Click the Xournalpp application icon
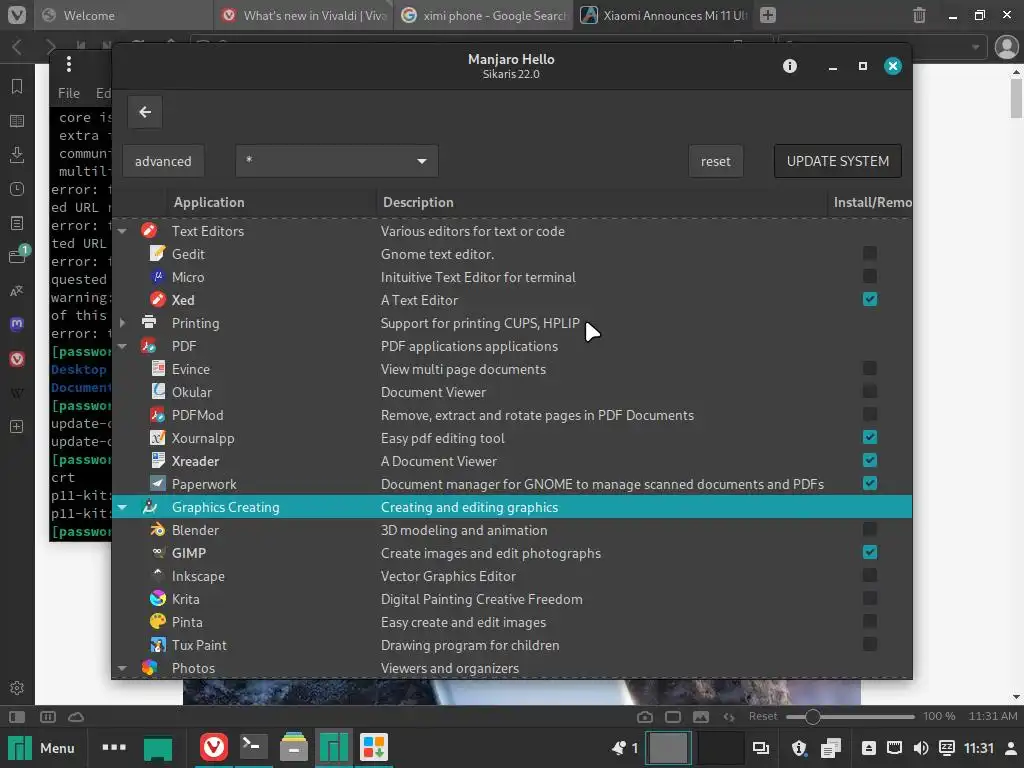 (157, 438)
